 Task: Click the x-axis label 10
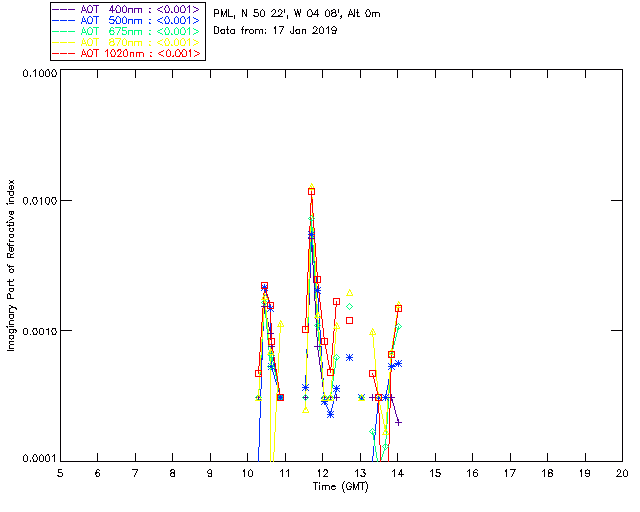click(x=247, y=473)
